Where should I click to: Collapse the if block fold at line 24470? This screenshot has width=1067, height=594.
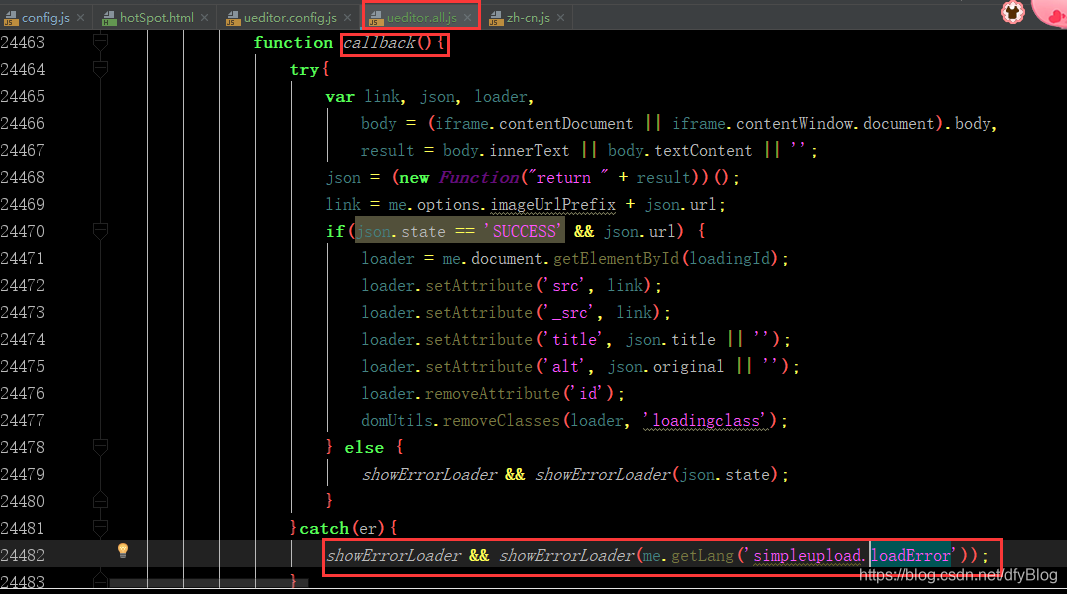click(x=100, y=231)
